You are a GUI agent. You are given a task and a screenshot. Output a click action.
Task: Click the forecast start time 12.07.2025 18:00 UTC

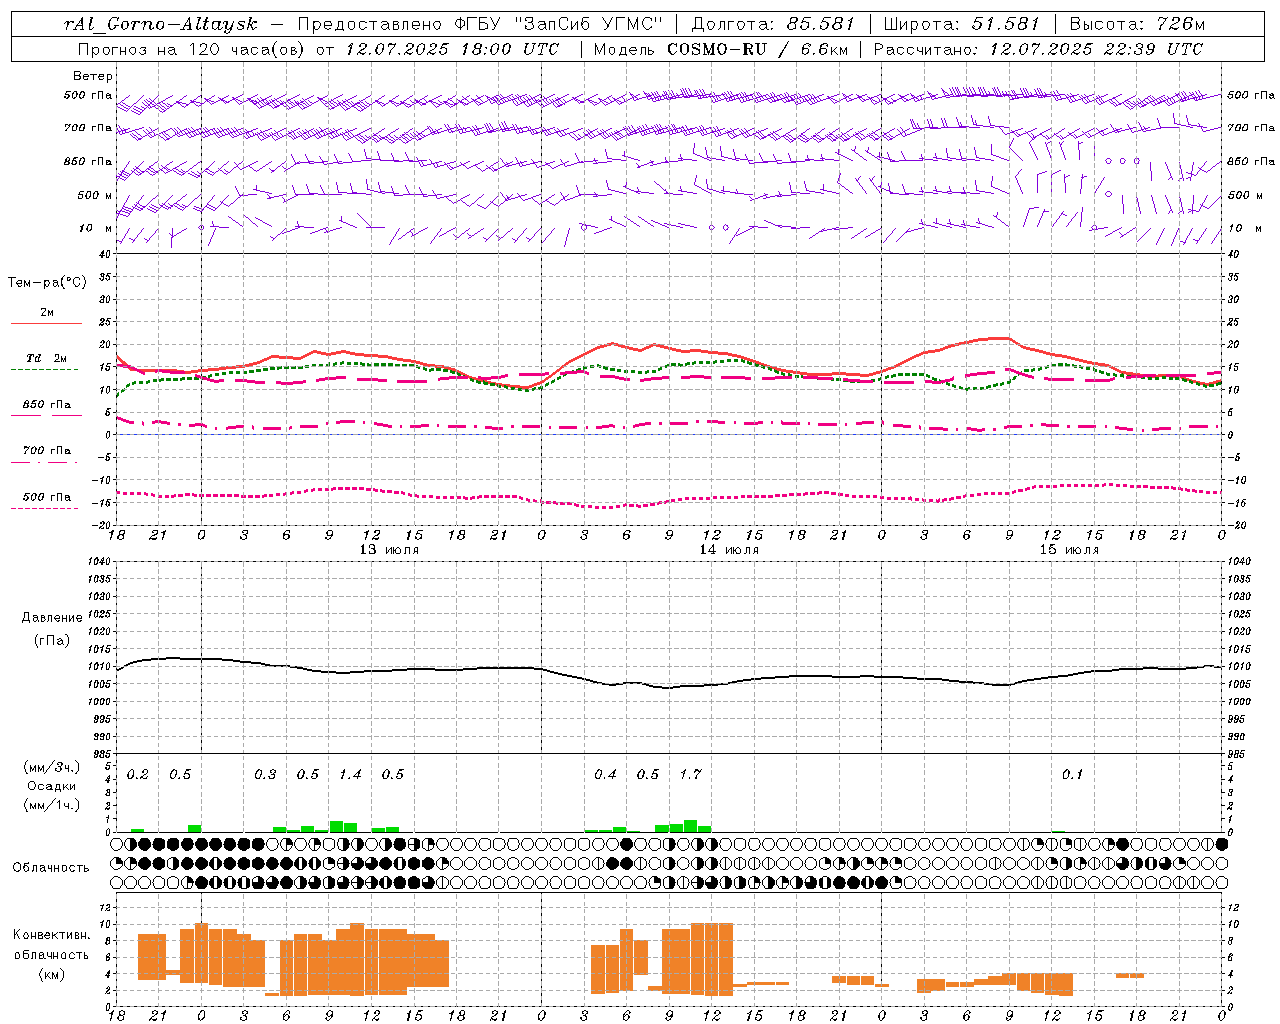tap(452, 49)
